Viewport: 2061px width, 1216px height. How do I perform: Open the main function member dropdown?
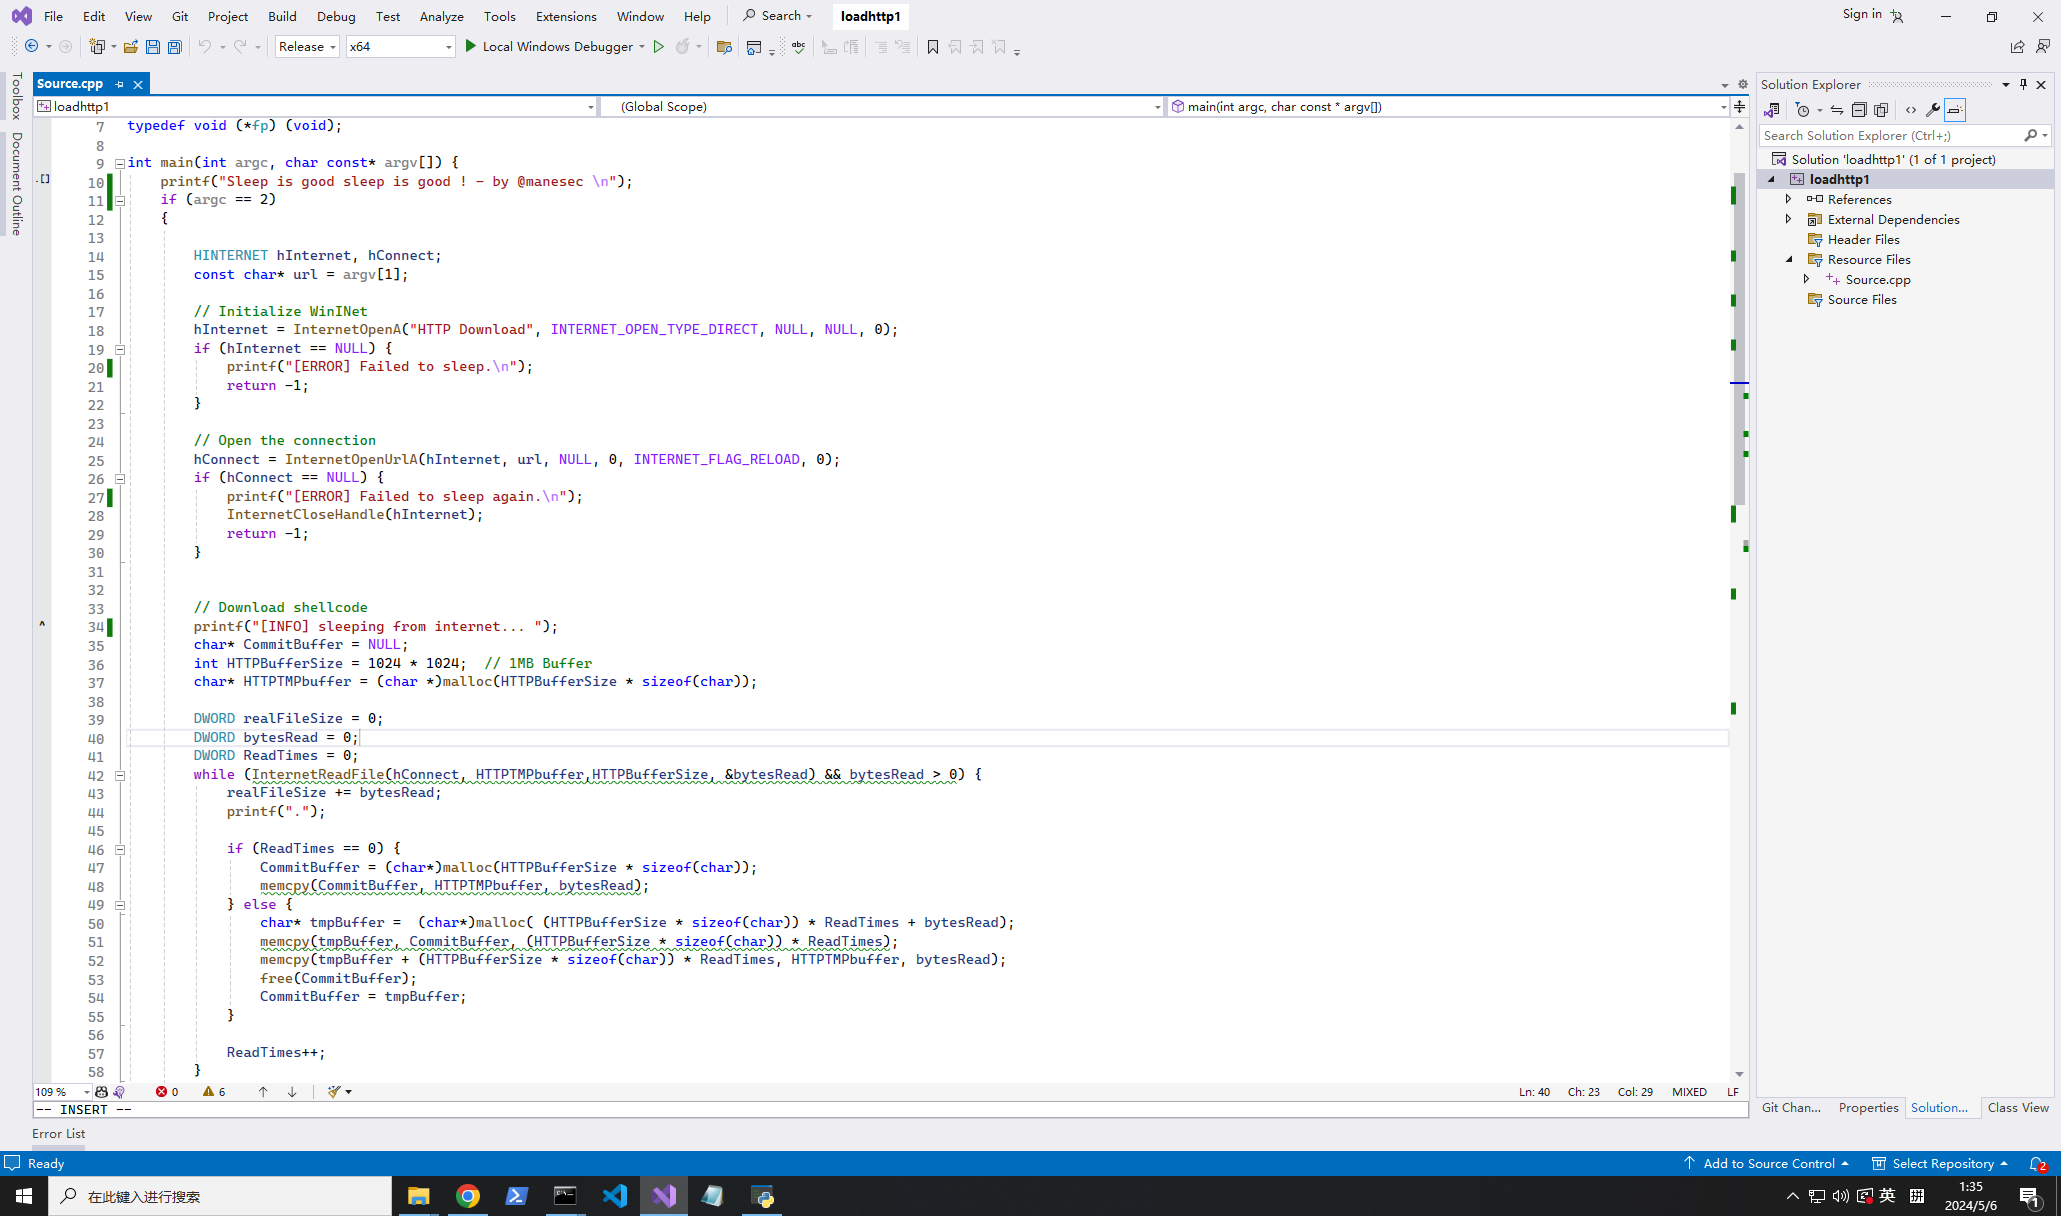[x=1448, y=106]
